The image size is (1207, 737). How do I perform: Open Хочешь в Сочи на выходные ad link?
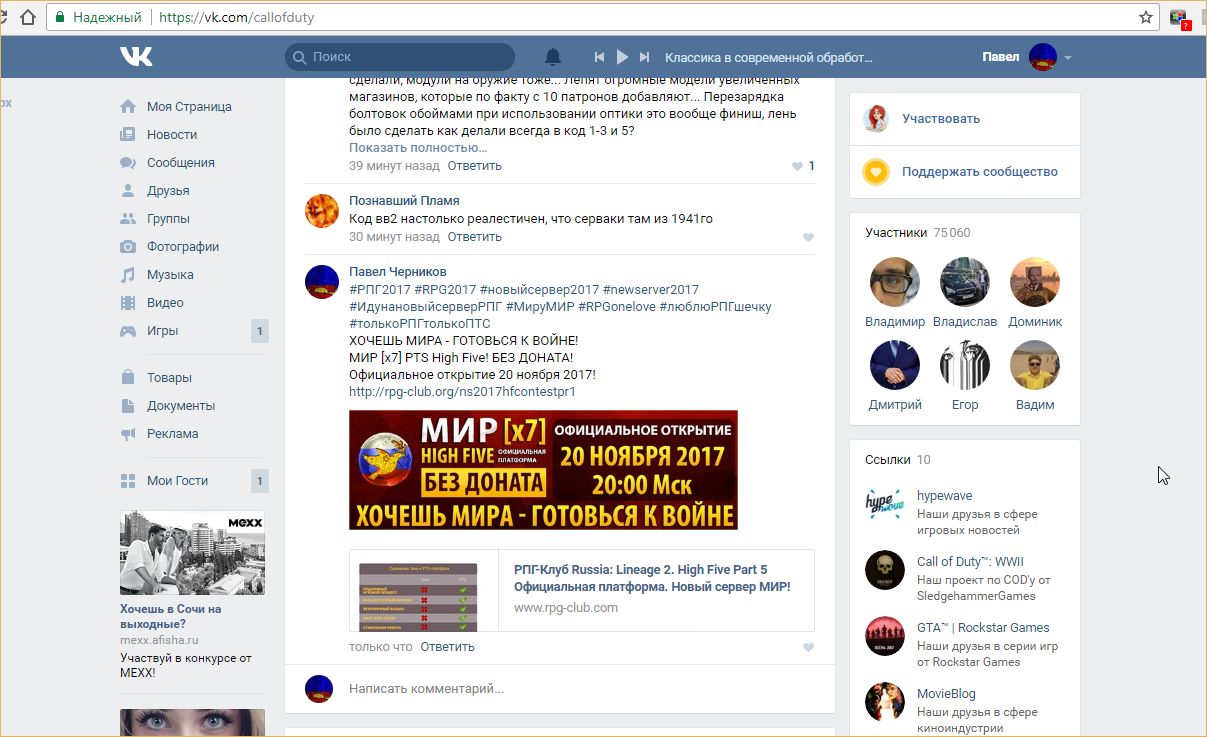pyautogui.click(x=171, y=617)
